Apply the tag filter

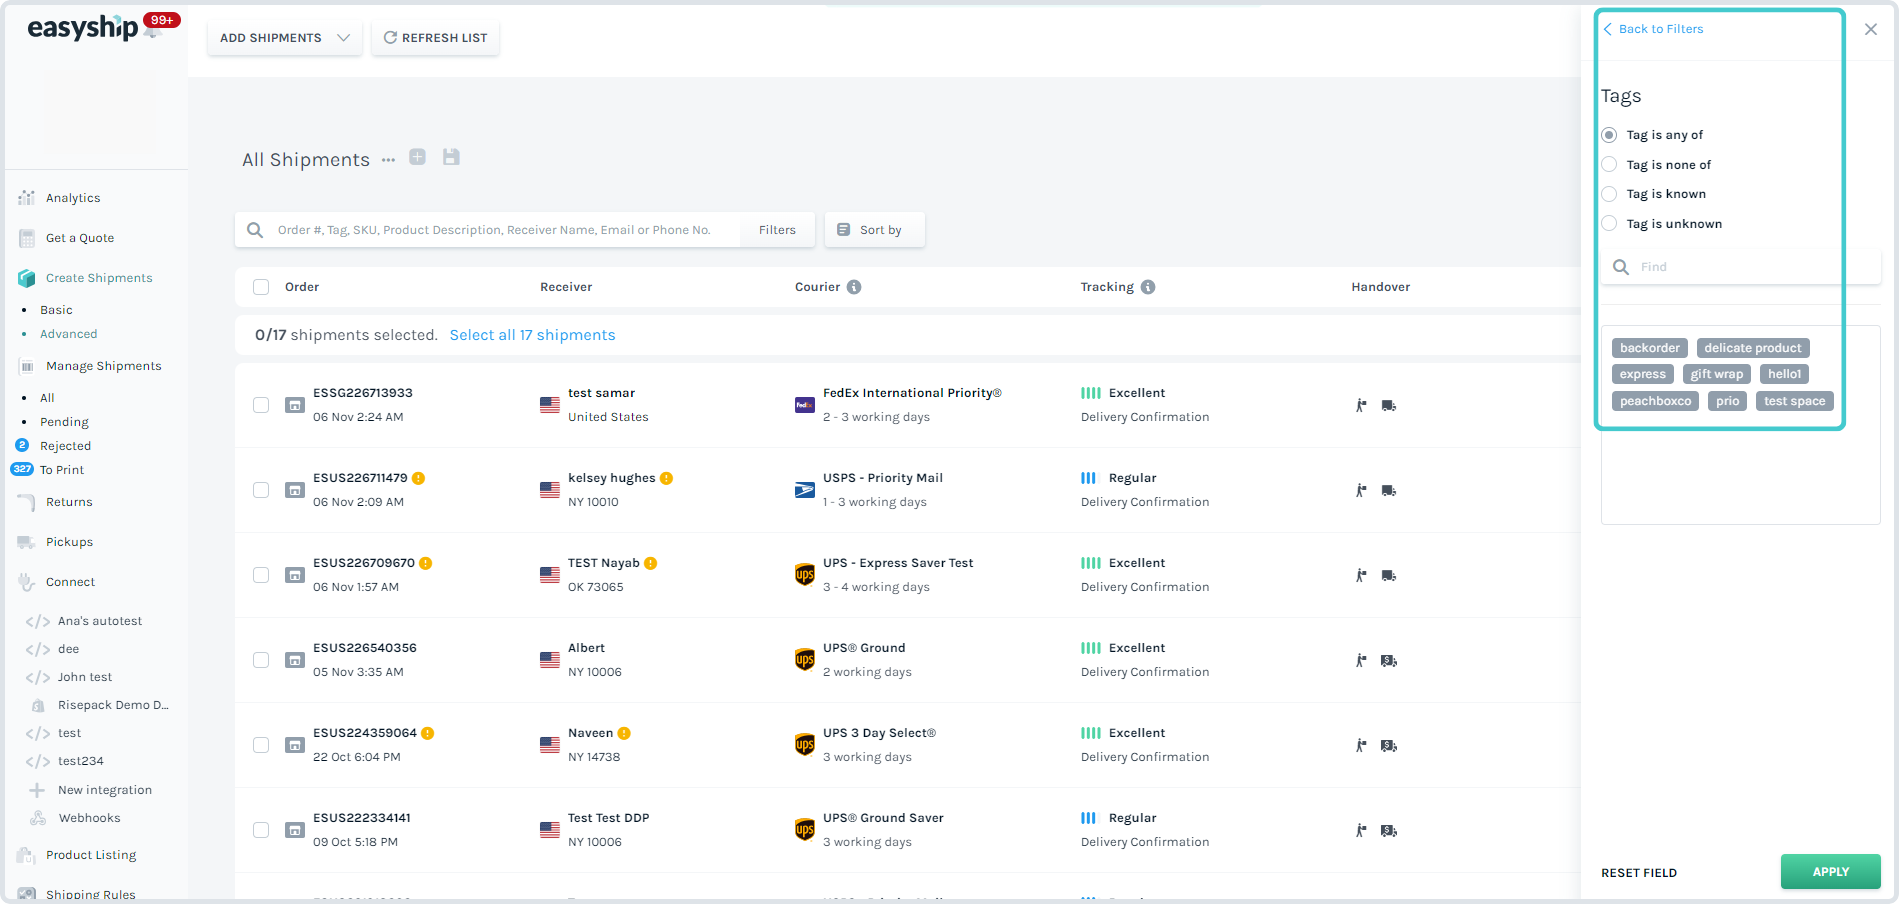[1830, 872]
